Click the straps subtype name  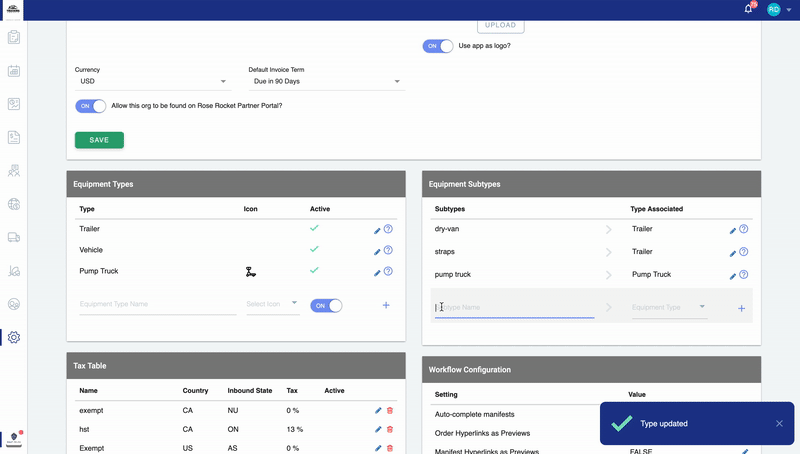pos(444,251)
